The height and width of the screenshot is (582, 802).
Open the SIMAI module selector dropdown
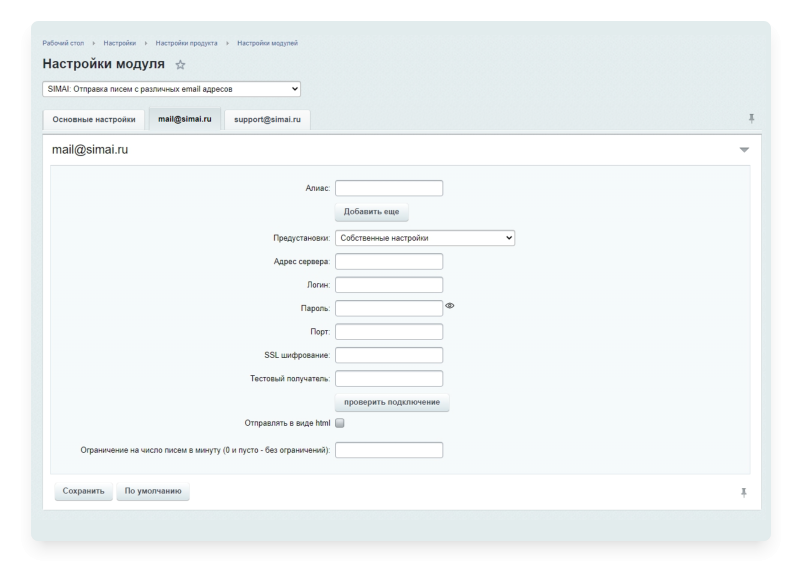pos(170,89)
